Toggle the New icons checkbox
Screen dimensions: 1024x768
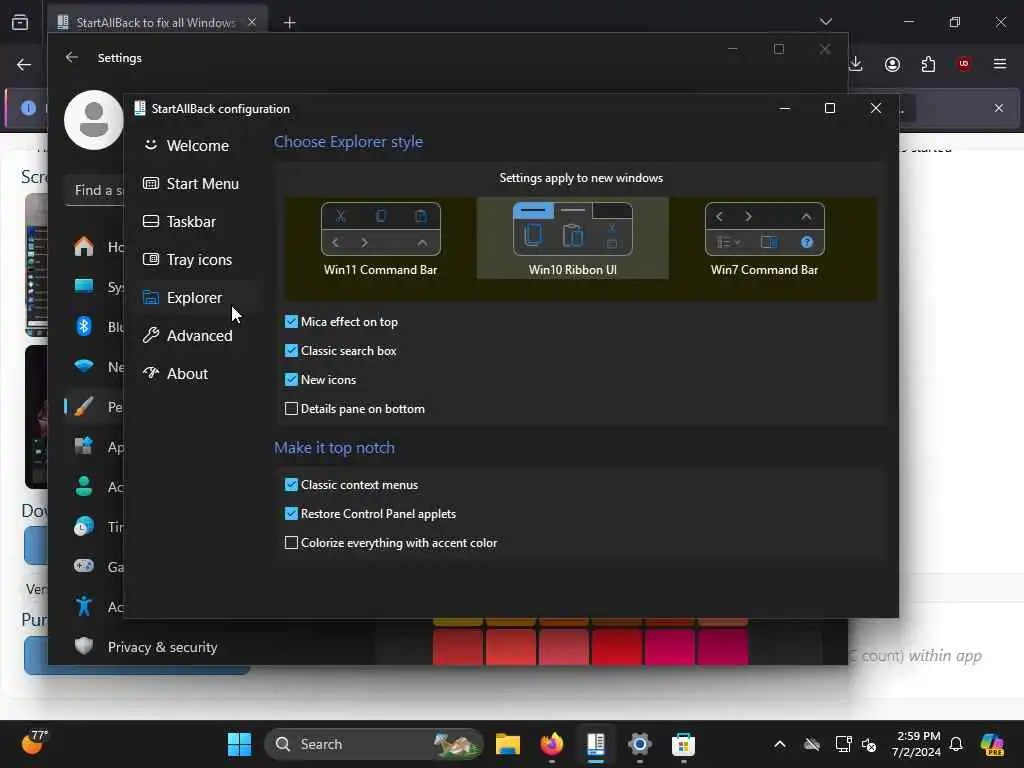coord(291,379)
